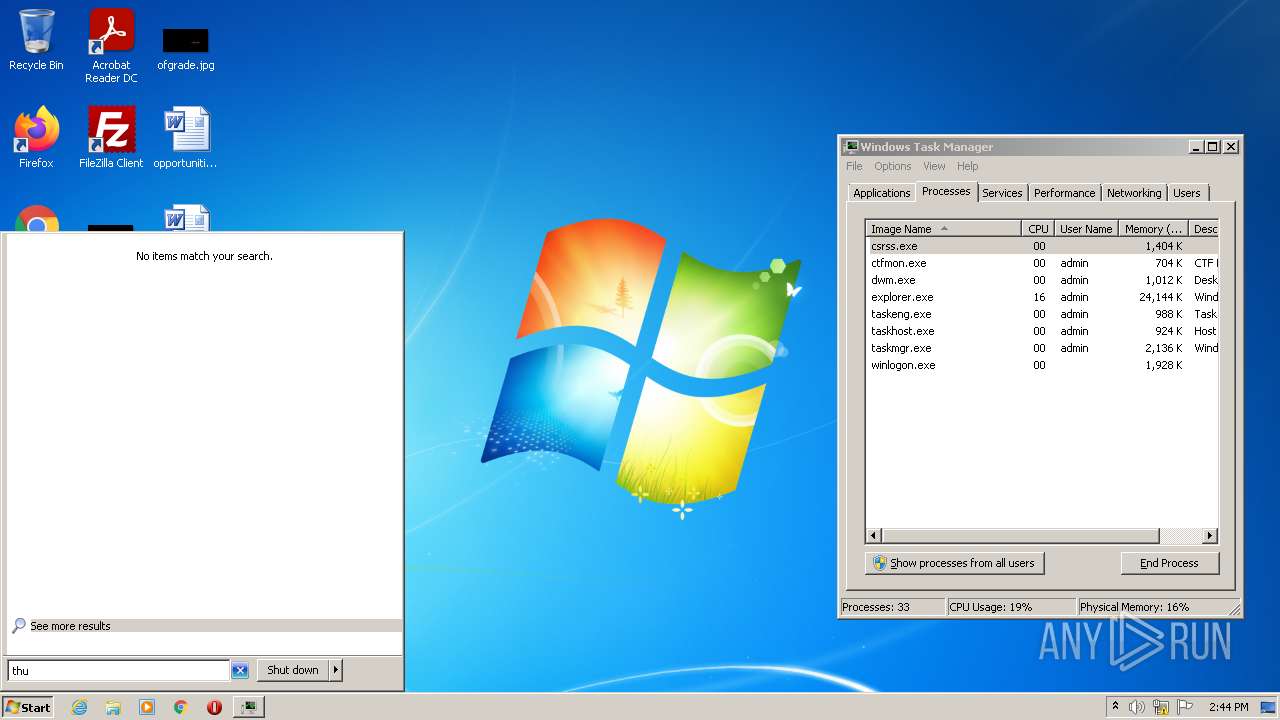1280x720 pixels.
Task: Select the csrss.exe process row
Action: pyautogui.click(x=1042, y=246)
